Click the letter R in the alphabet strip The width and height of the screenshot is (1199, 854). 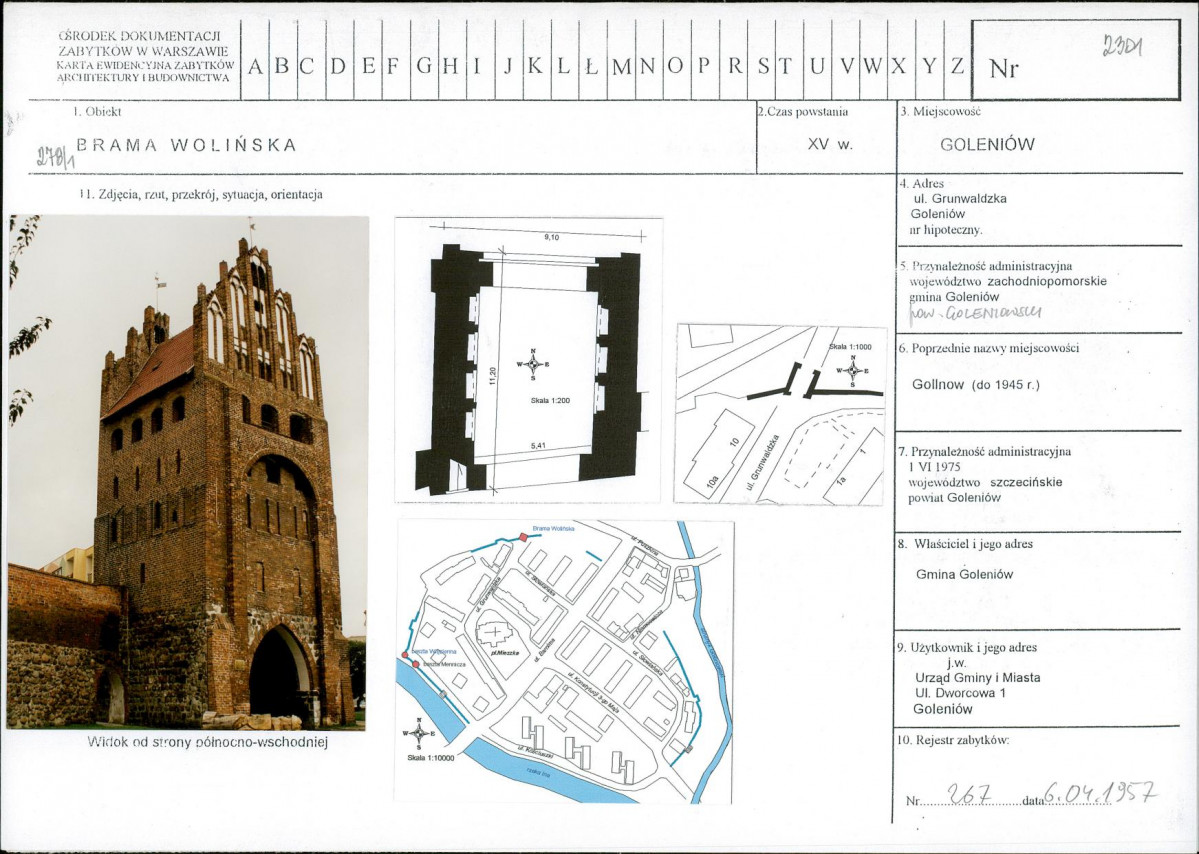click(734, 67)
